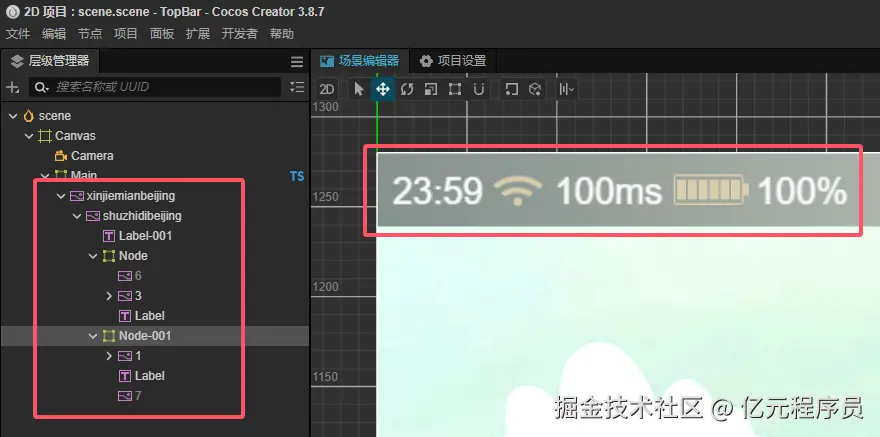
Task: Open the 节点 menu
Action: (90, 34)
